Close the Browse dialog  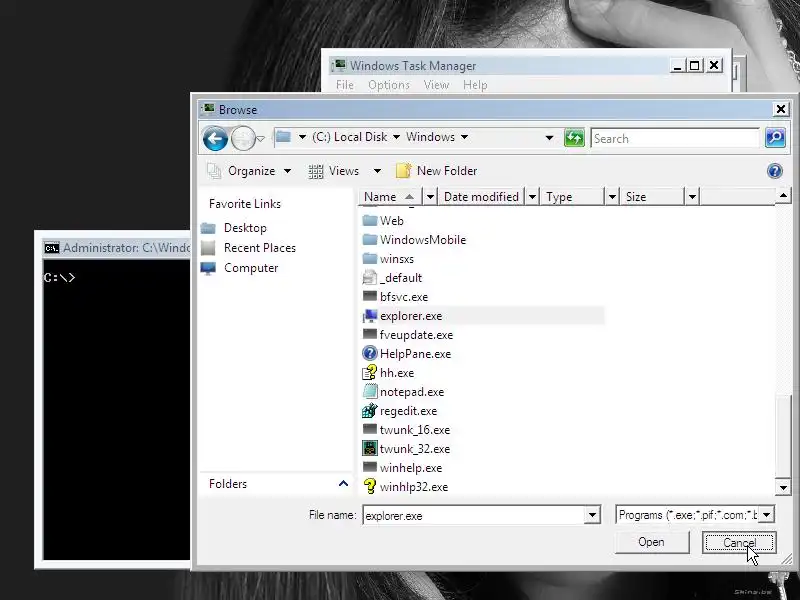tap(781, 109)
